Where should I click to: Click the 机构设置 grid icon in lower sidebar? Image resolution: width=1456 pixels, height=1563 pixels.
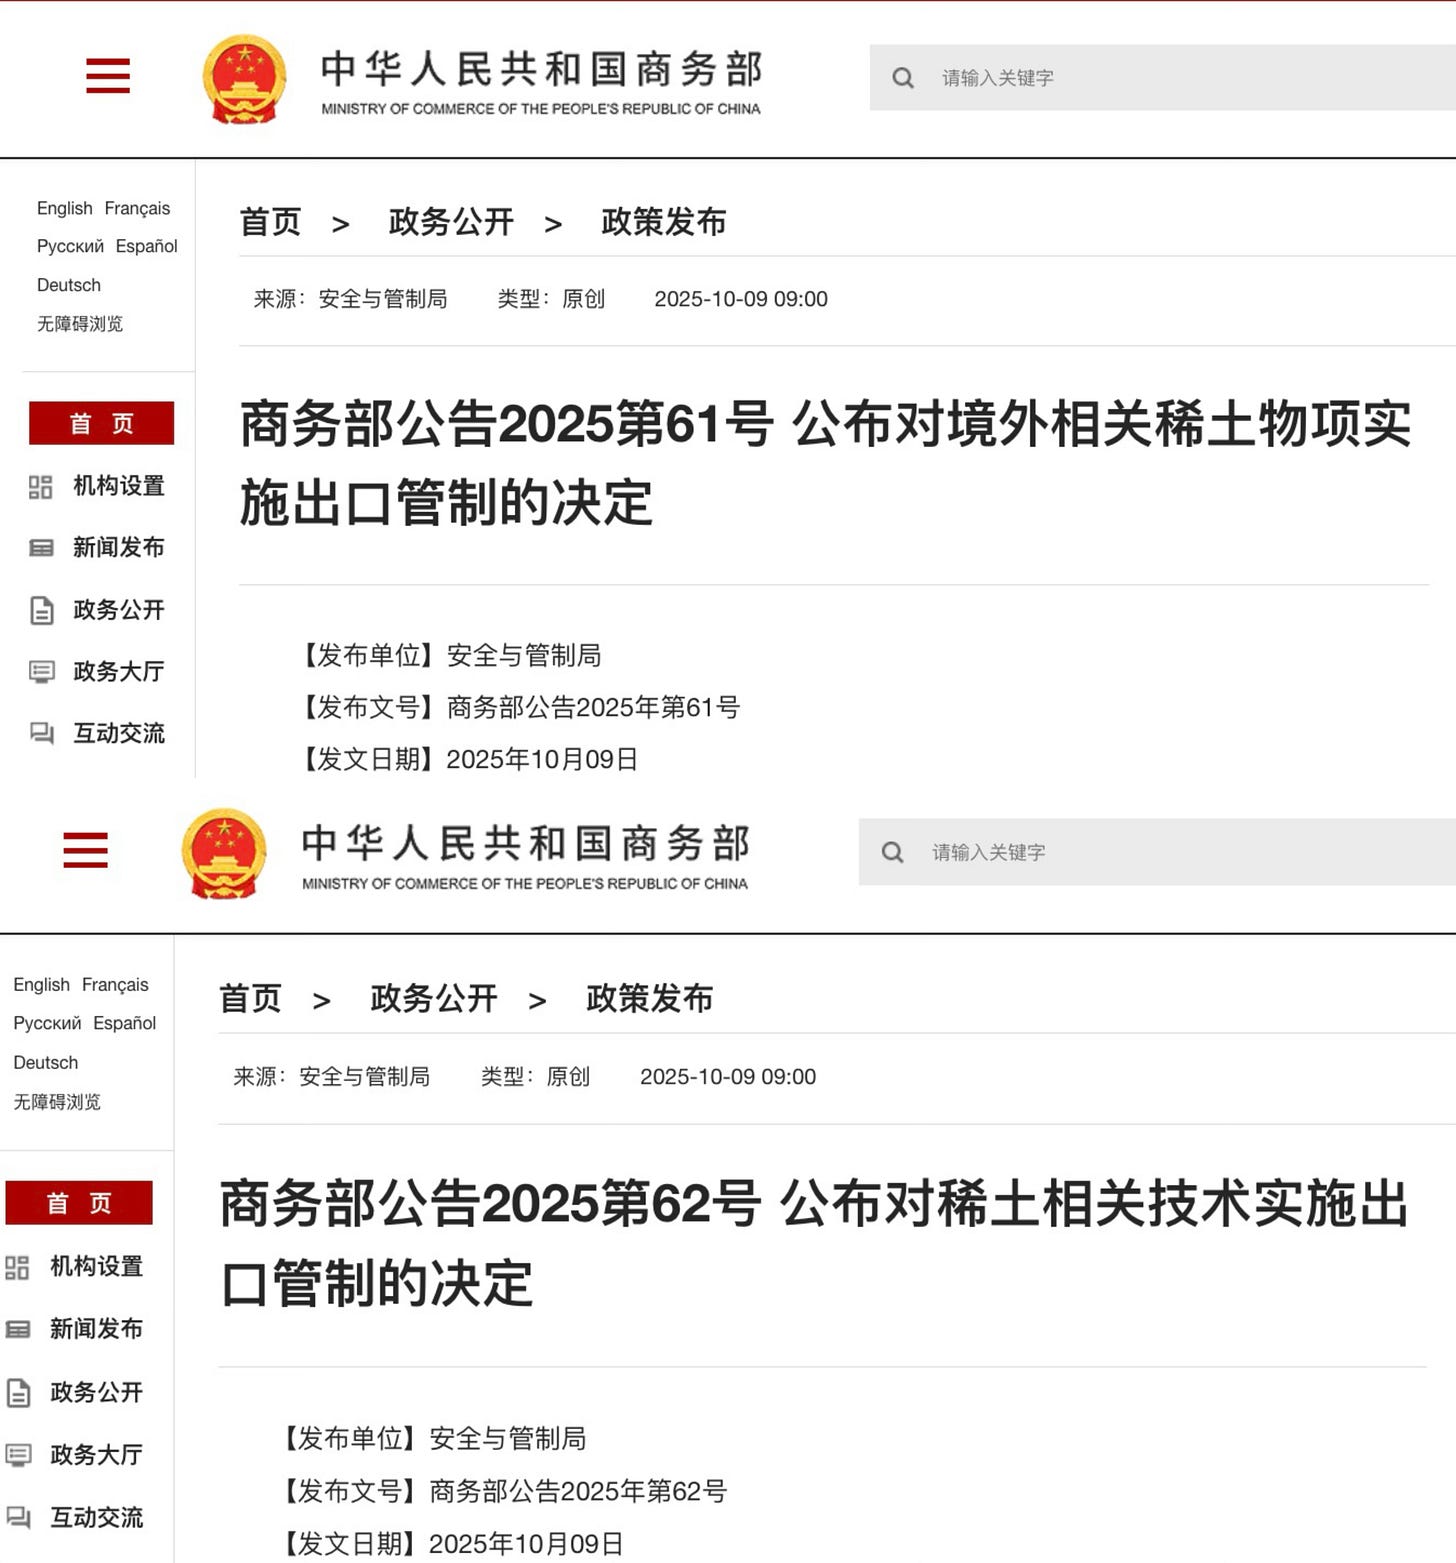(x=17, y=1268)
